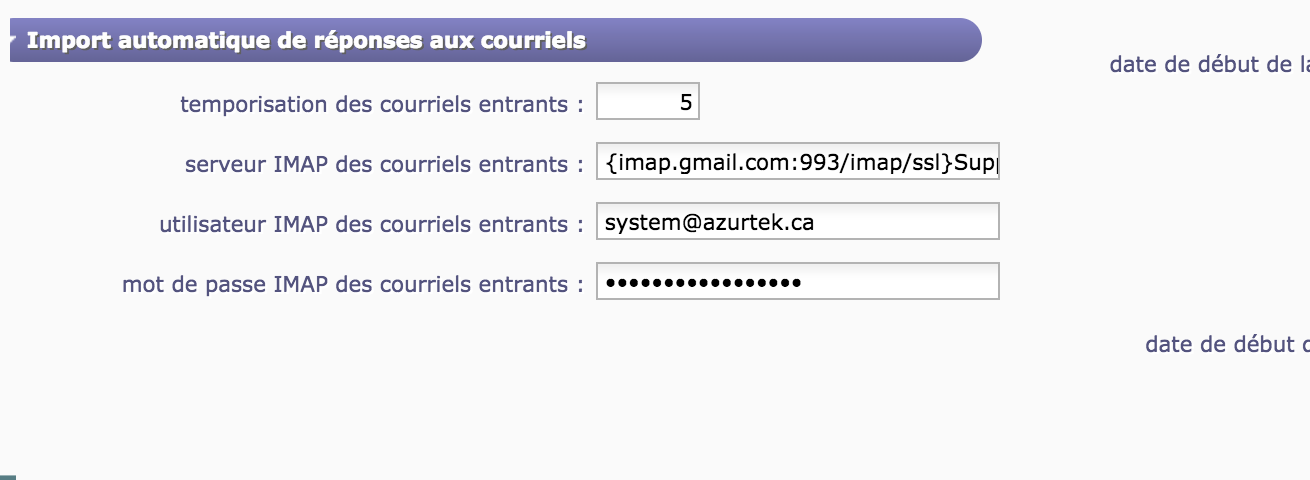The height and width of the screenshot is (480, 1310).
Task: Click the "mot de passe IMAP" label
Action: [x=352, y=284]
